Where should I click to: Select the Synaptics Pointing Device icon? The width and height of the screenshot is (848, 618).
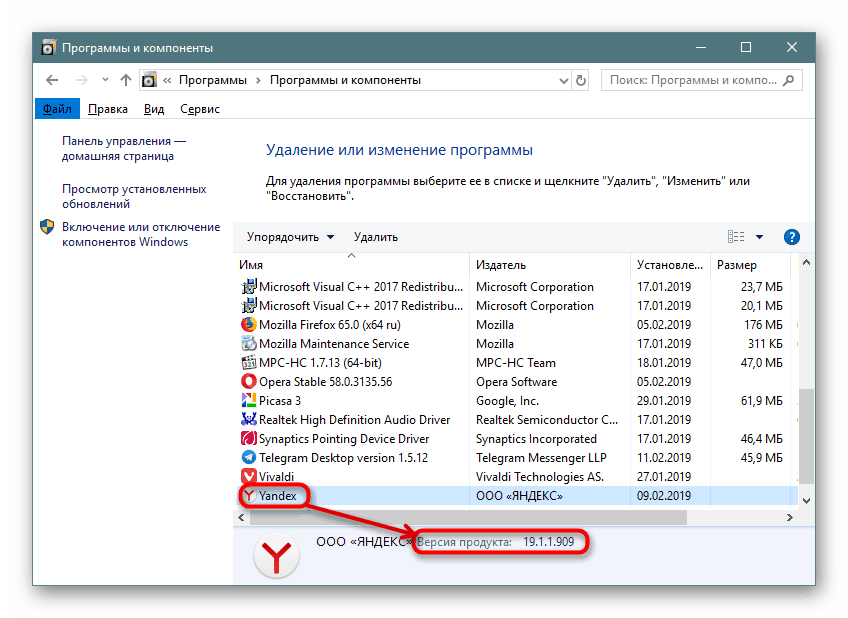248,438
